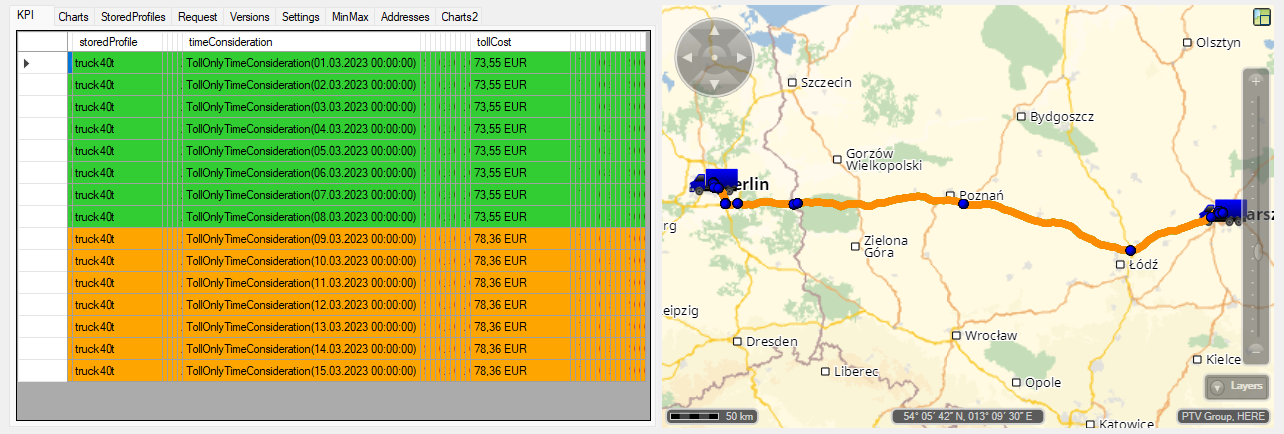Click the timeConsideration column header
Image resolution: width=1284 pixels, height=434 pixels.
[x=300, y=42]
